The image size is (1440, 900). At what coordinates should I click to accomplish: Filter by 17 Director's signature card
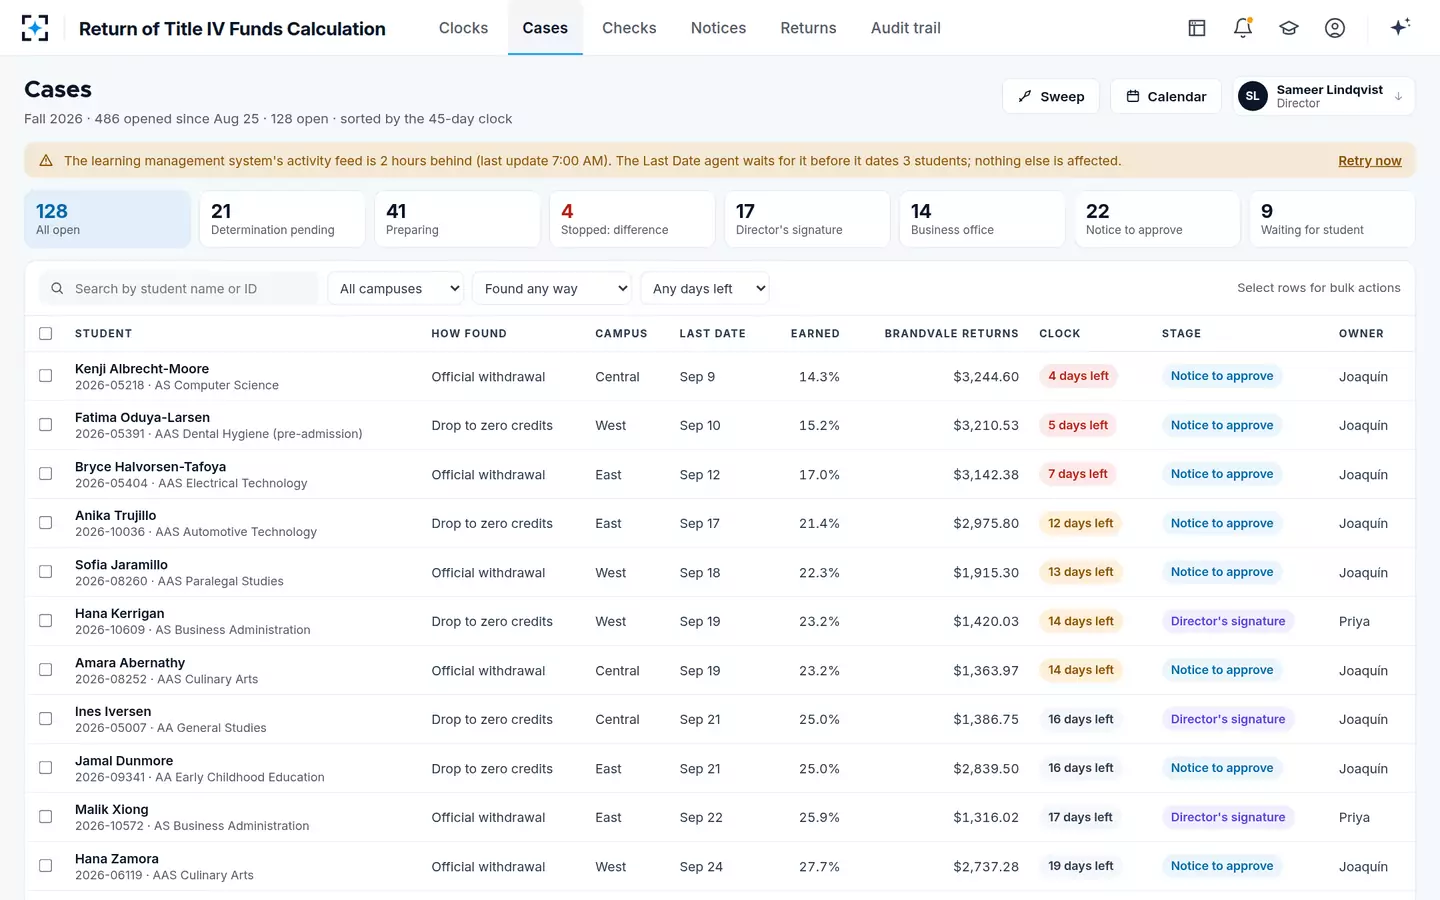[807, 219]
